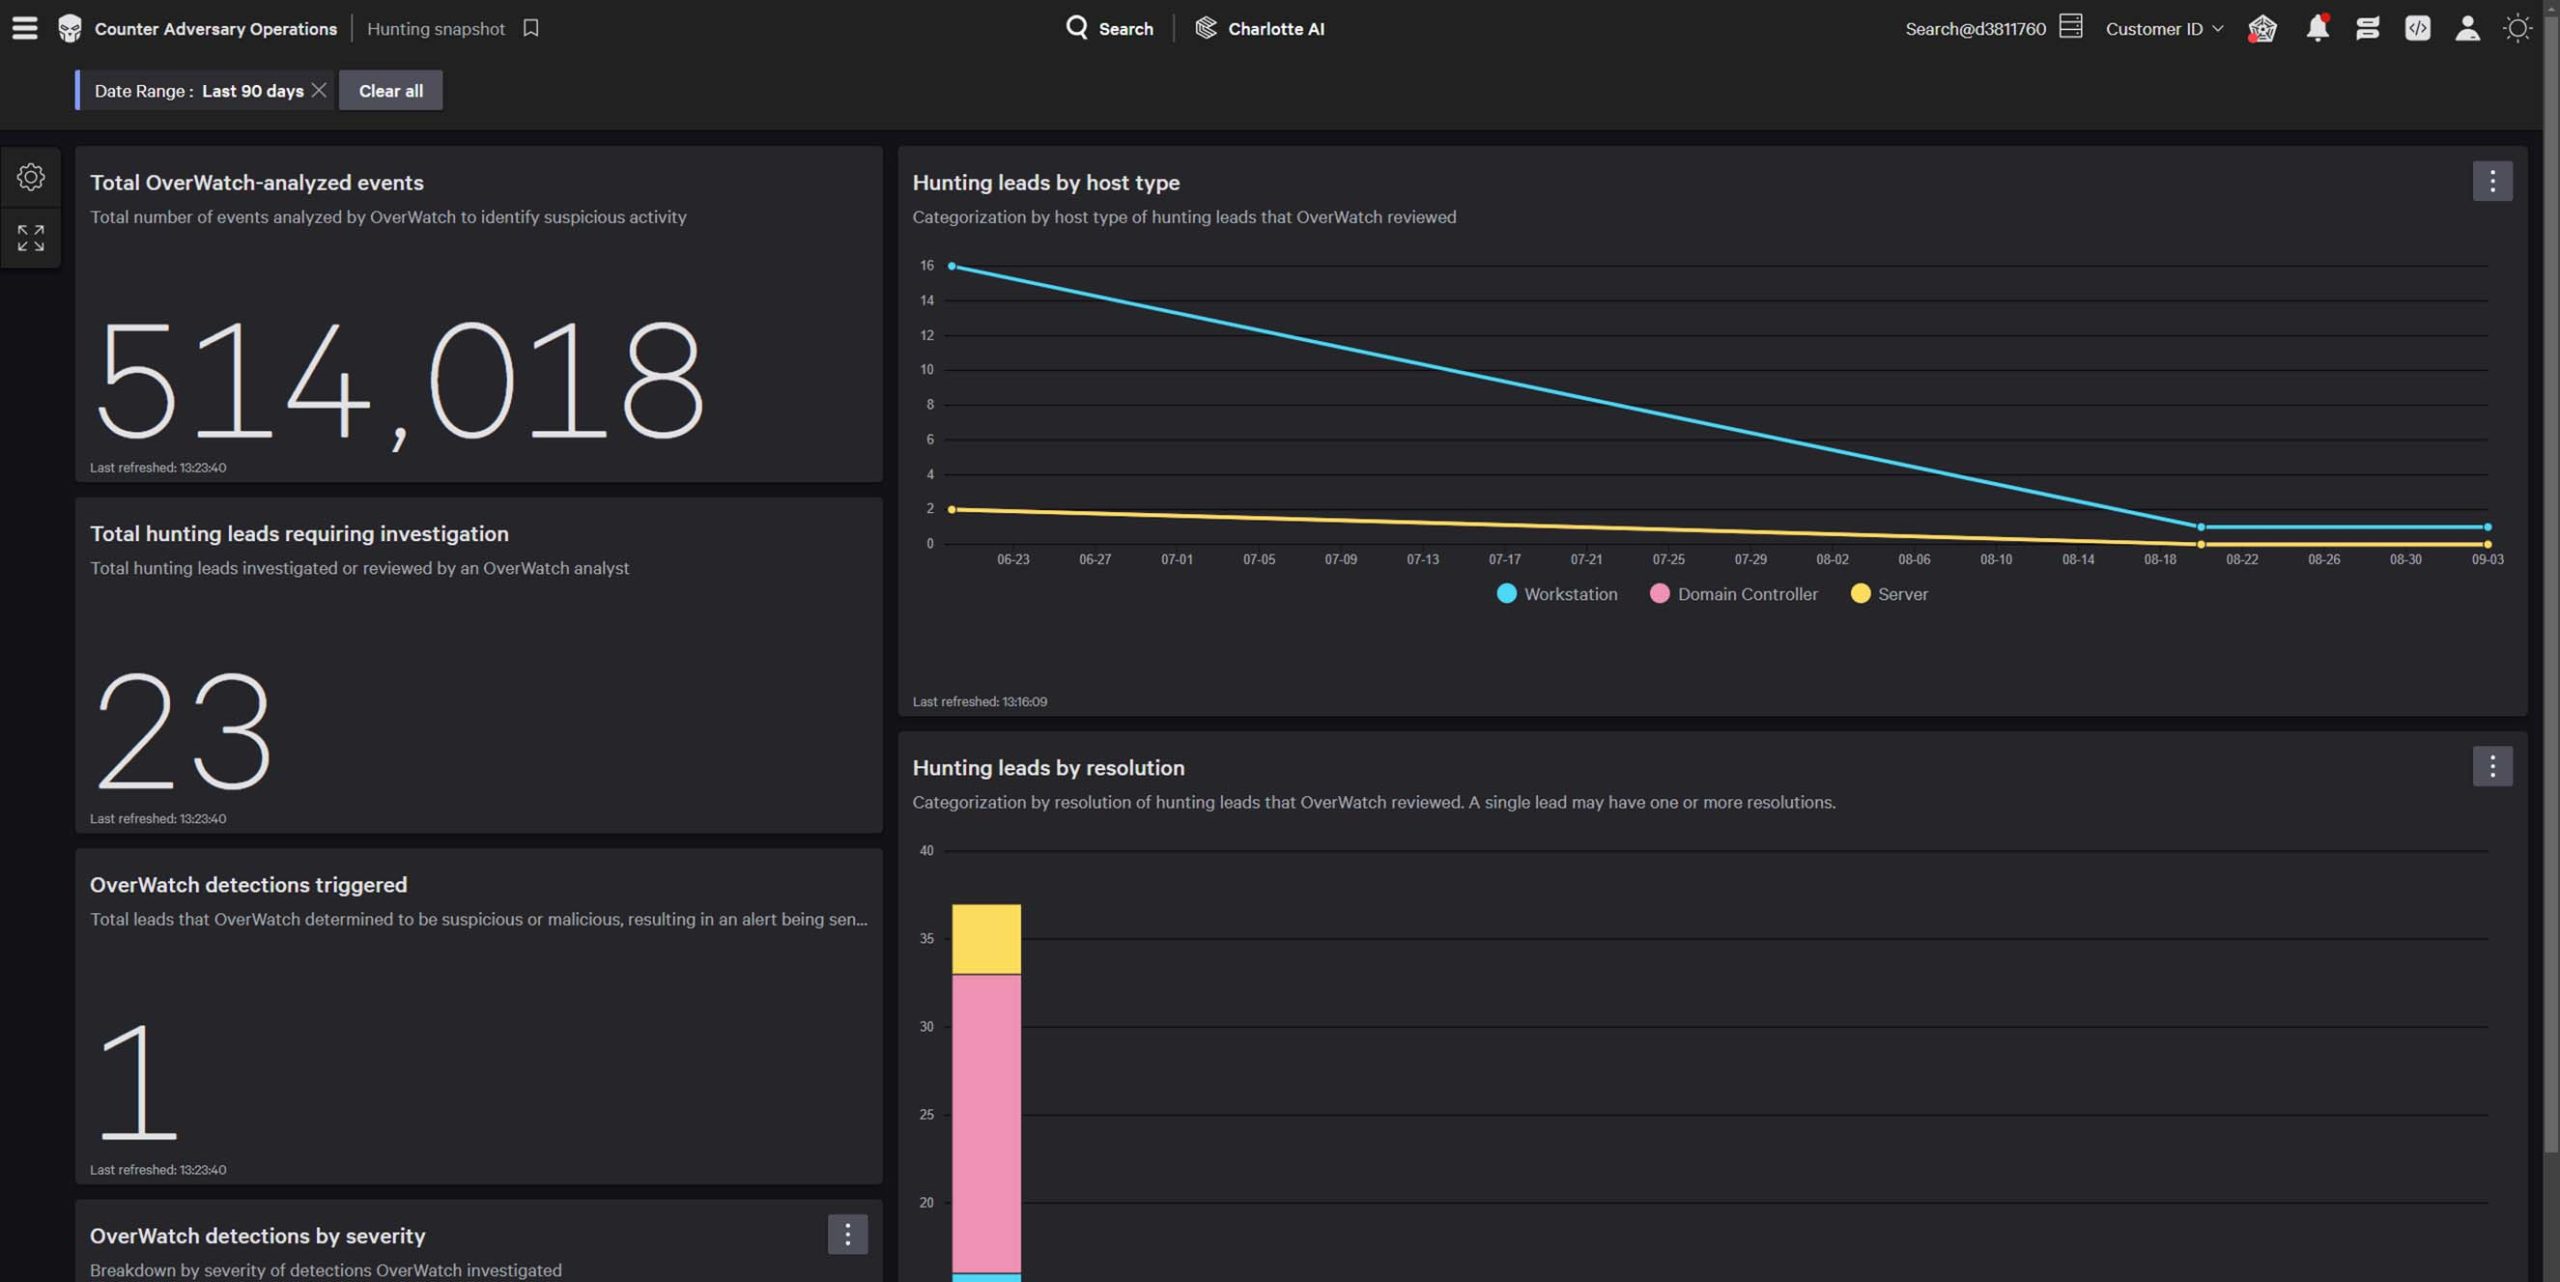Open Charlotte AI assistant
Screen dimensions: 2560x1282
pos(1260,28)
